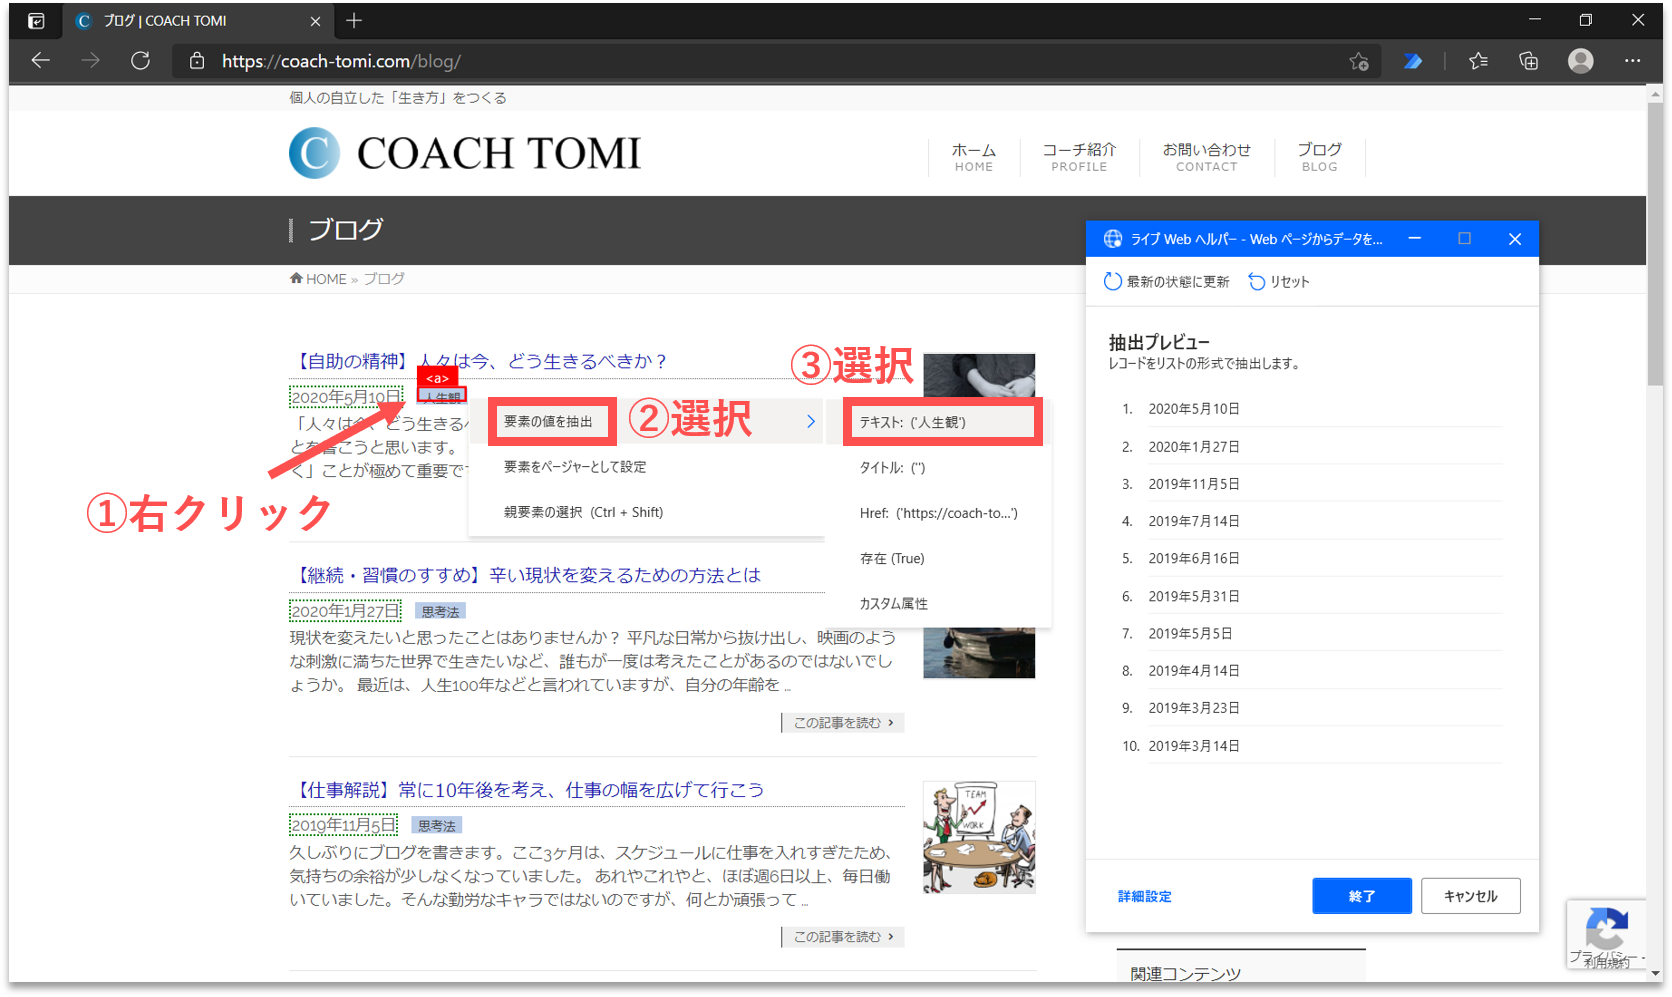Click リセット in the Web helper

[1279, 282]
